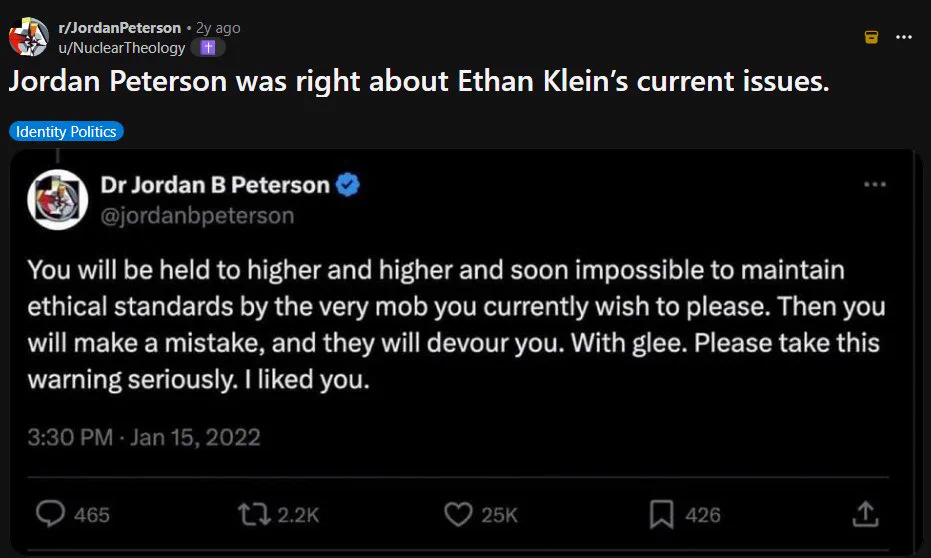Click Jordan Peterson's tweet profile picture
This screenshot has height=558, width=931.
click(x=58, y=199)
